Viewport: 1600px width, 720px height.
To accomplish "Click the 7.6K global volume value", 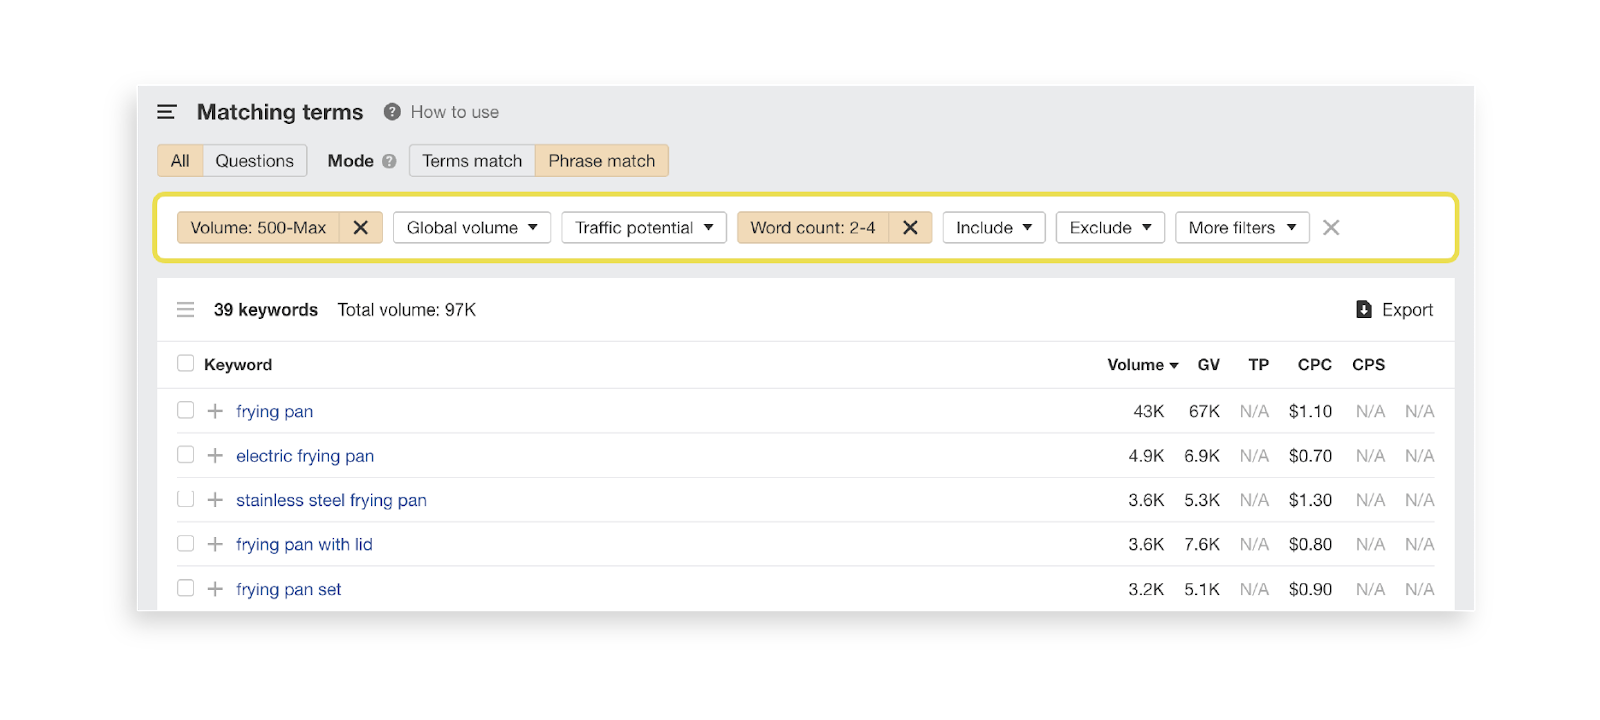I will point(1202,545).
